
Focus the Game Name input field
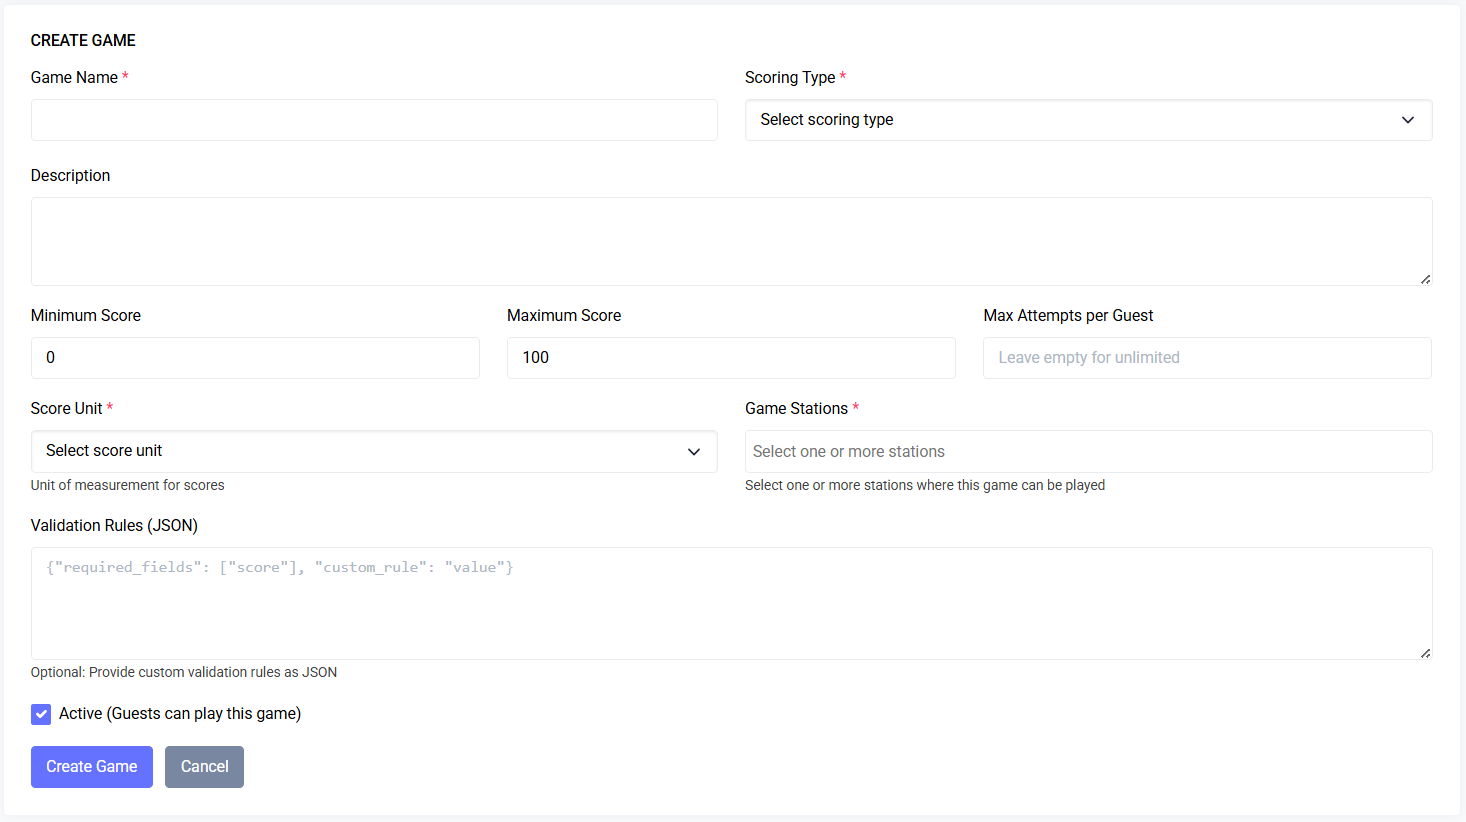[374, 120]
